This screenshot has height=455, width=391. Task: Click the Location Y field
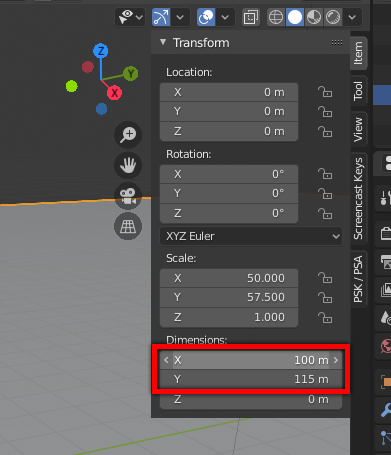tap(229, 111)
